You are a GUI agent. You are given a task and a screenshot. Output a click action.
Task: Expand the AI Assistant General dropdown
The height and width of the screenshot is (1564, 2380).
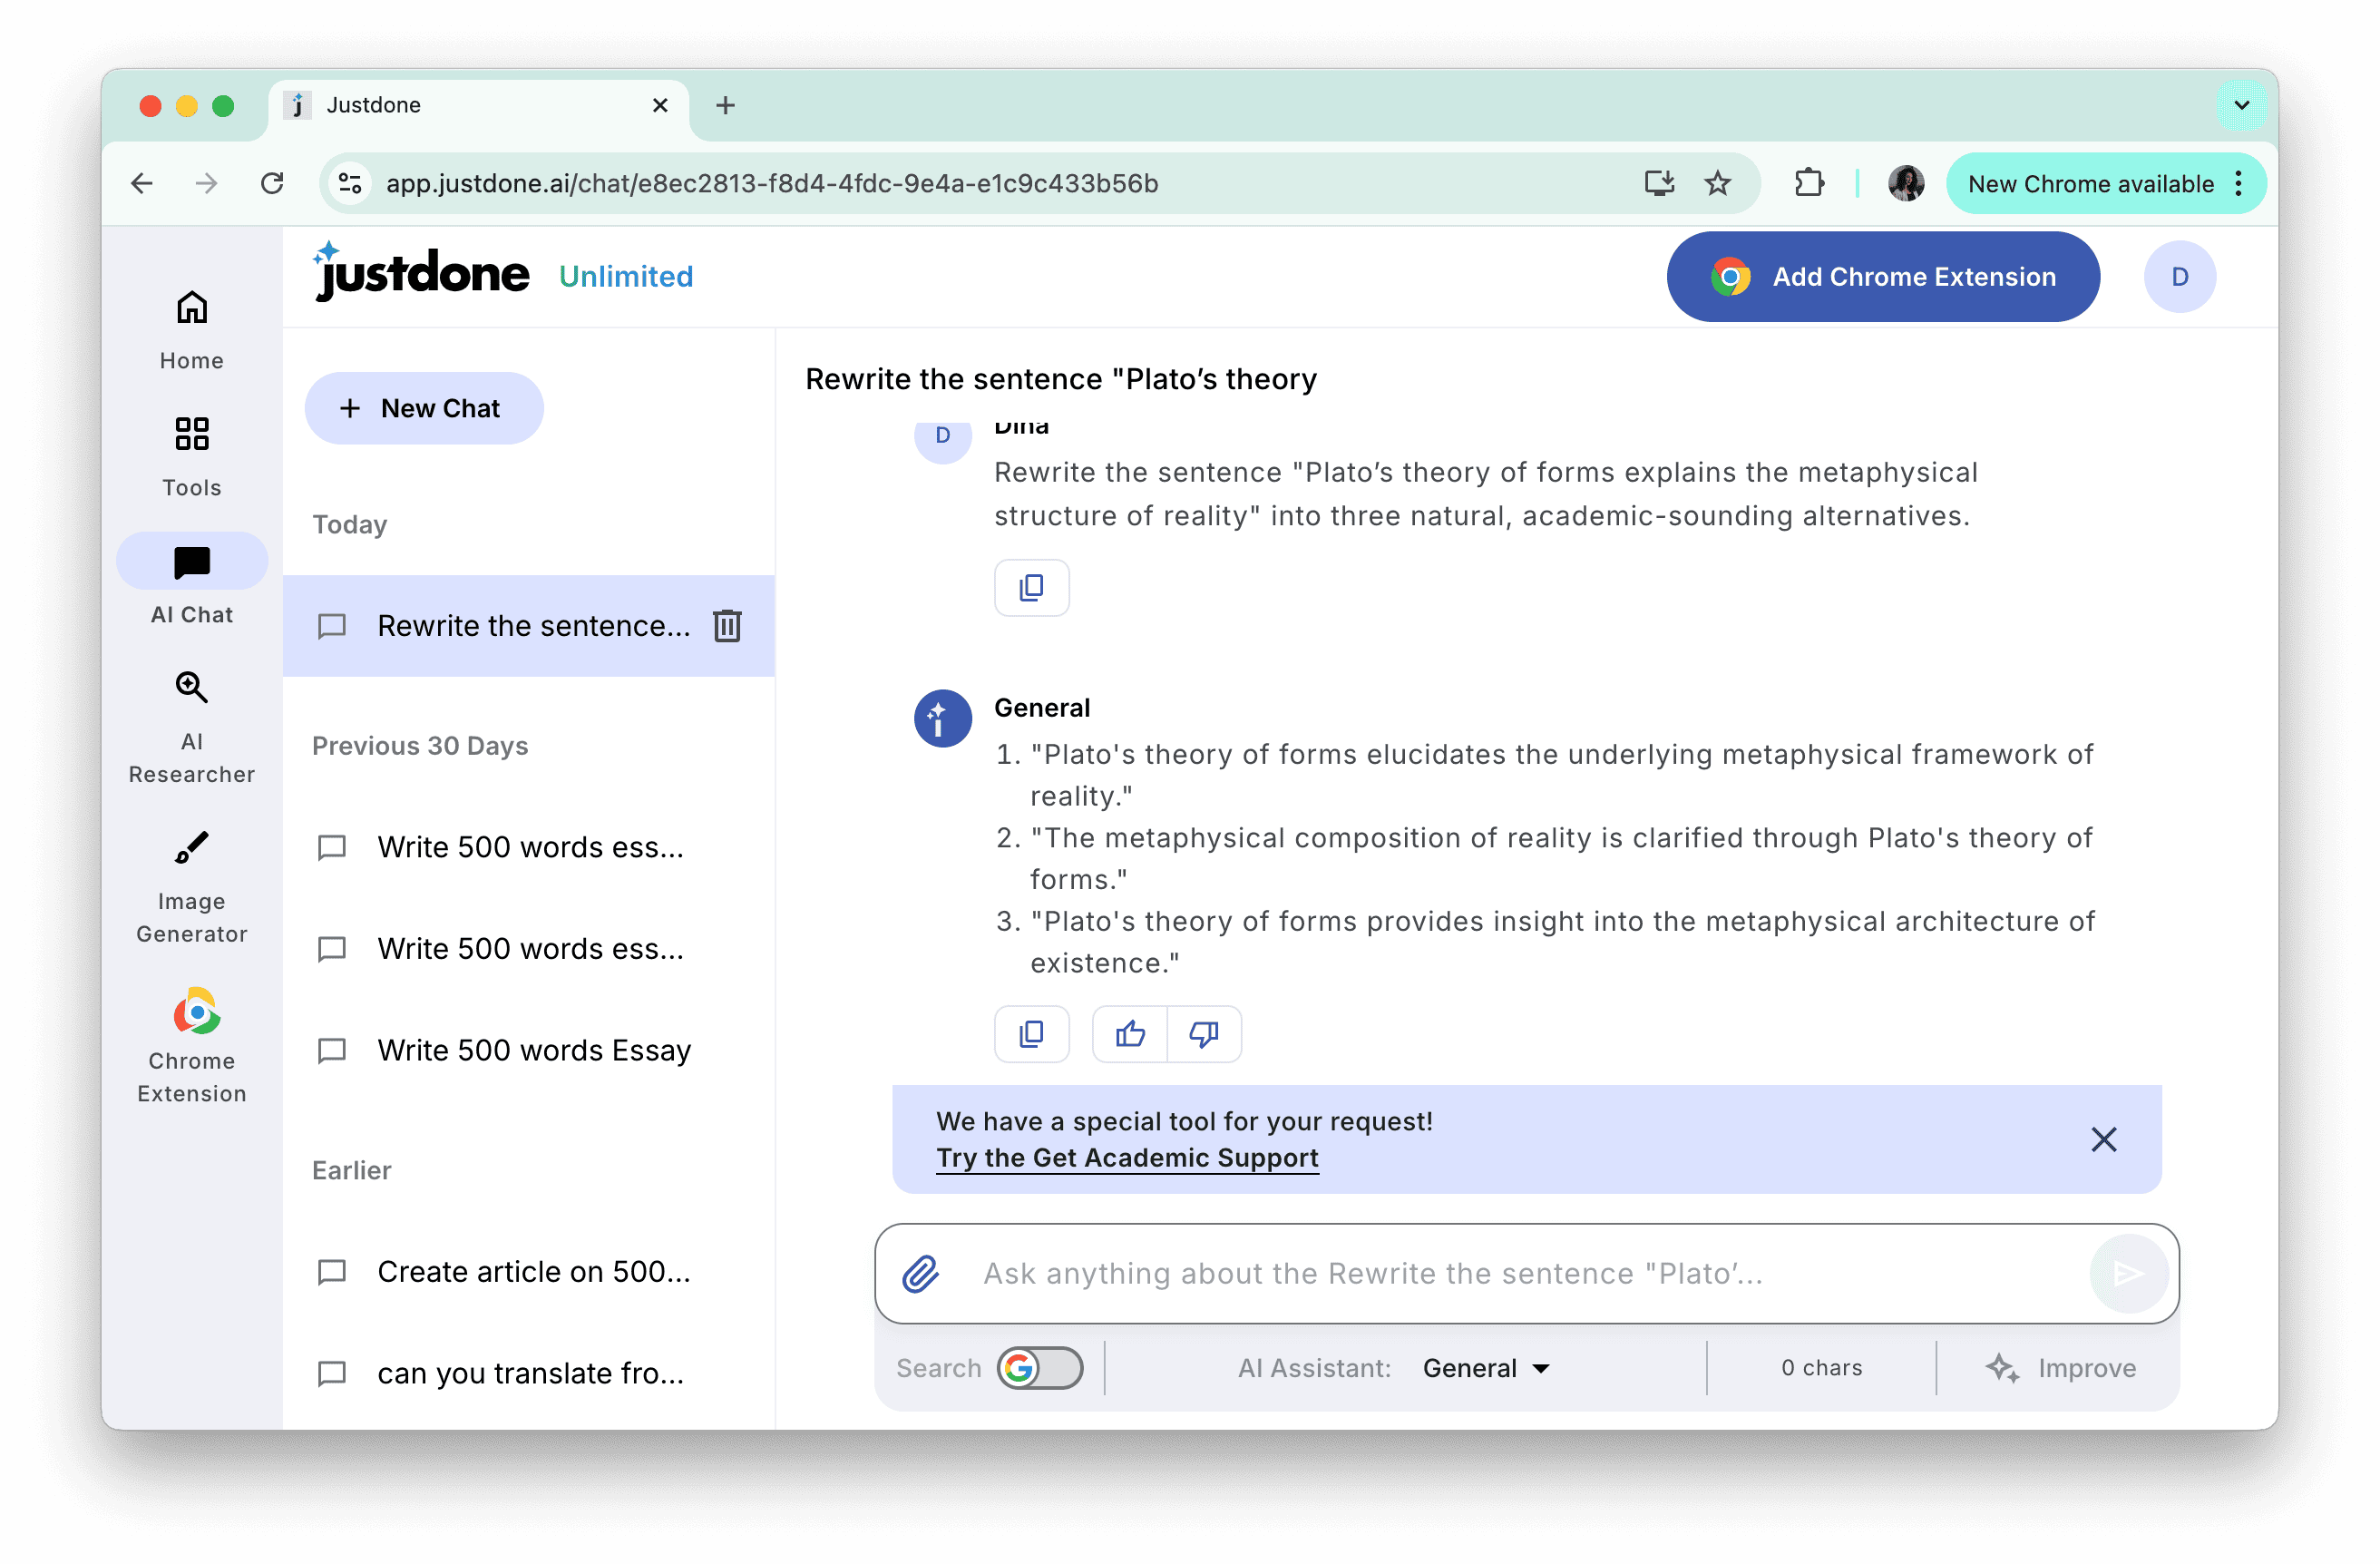click(1486, 1368)
